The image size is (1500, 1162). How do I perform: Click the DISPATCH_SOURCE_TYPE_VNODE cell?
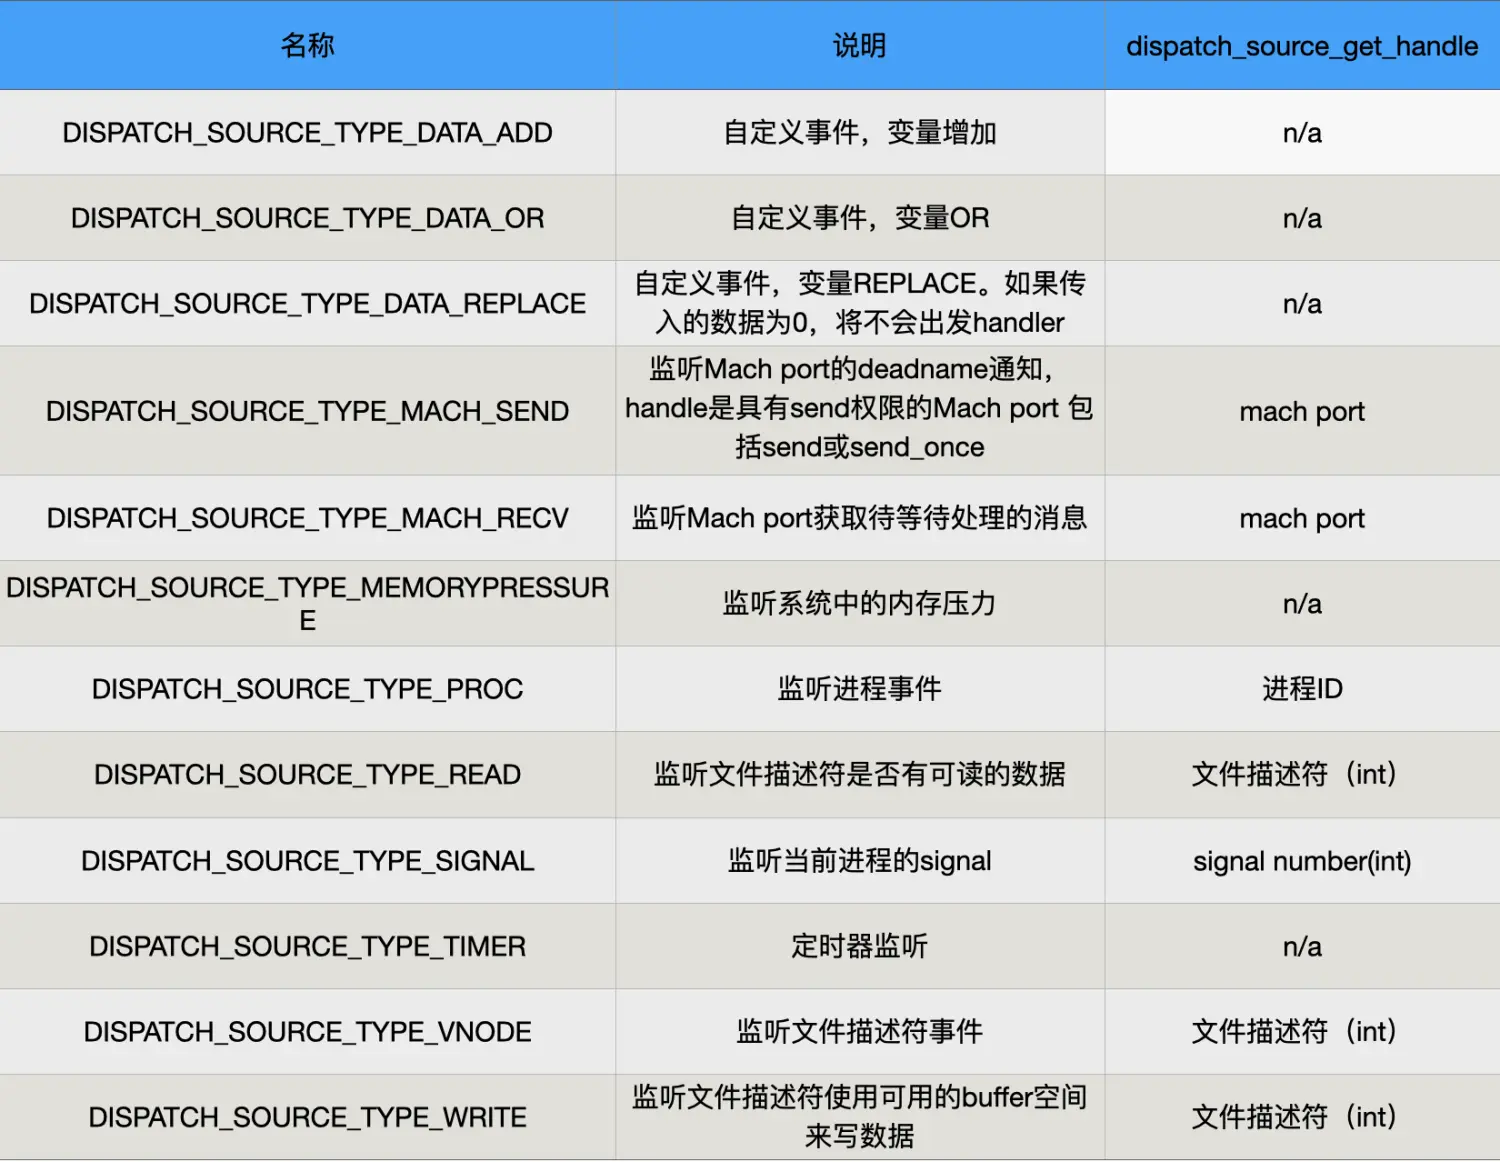(307, 1032)
